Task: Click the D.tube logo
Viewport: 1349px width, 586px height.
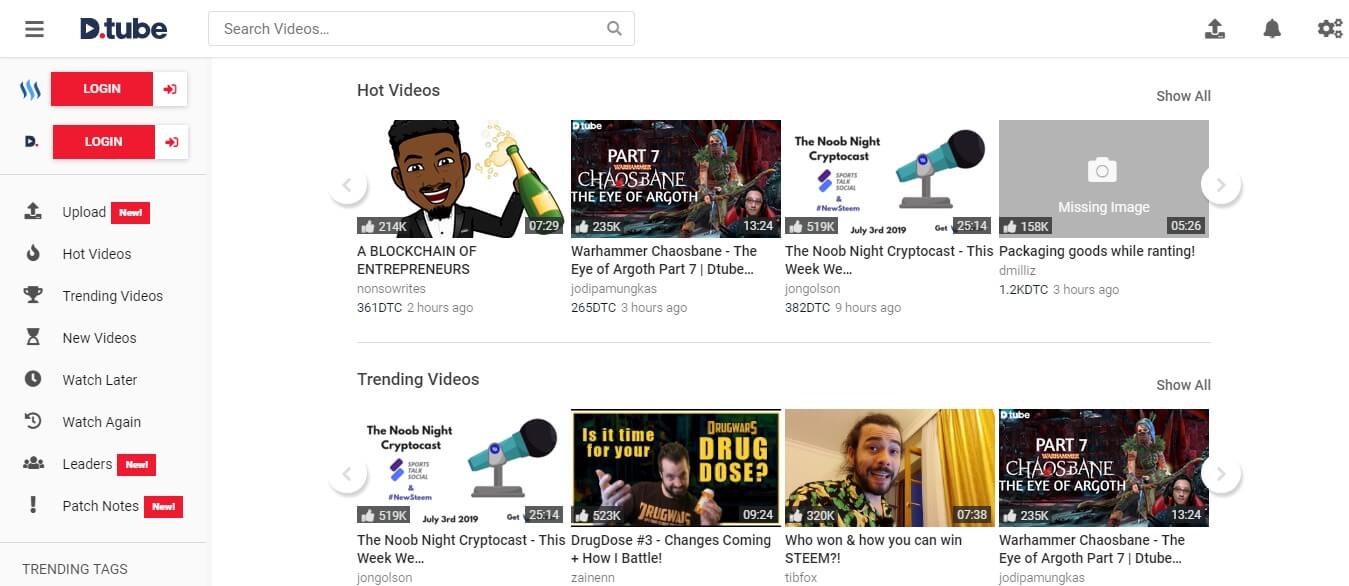Action: click(x=124, y=29)
